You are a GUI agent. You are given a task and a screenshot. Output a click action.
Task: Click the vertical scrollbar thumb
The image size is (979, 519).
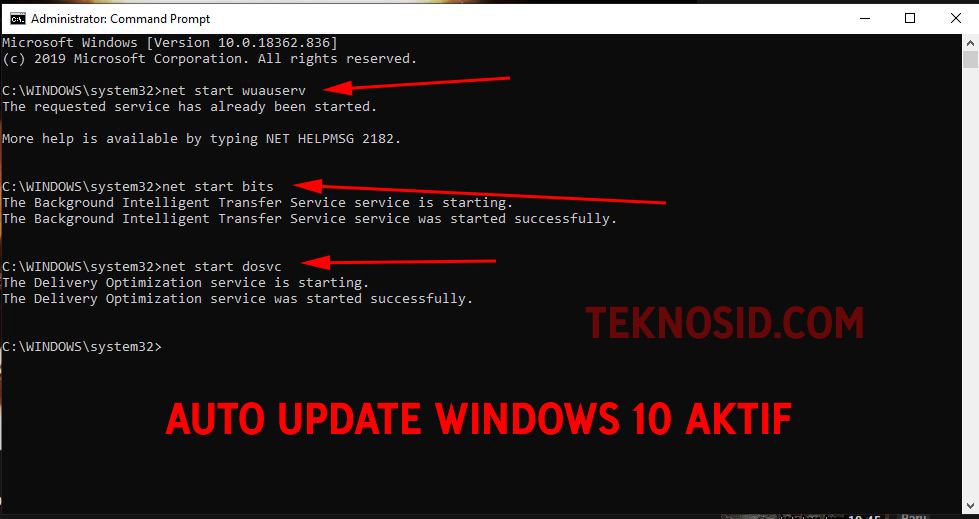970,60
